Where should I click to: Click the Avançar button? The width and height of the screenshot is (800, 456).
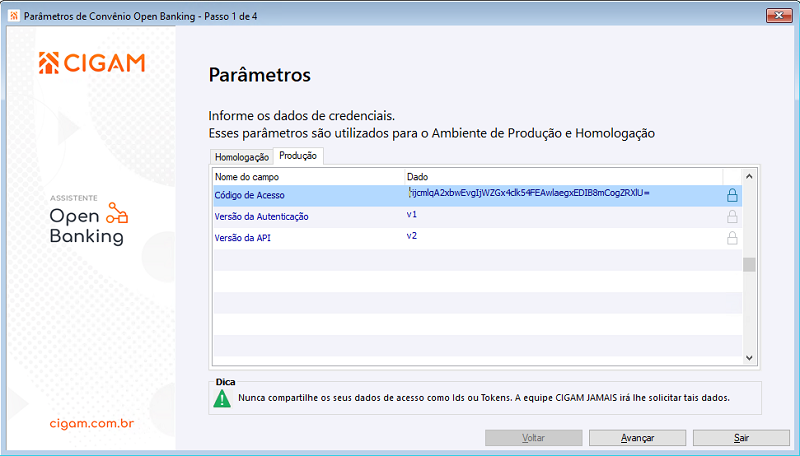coord(637,438)
